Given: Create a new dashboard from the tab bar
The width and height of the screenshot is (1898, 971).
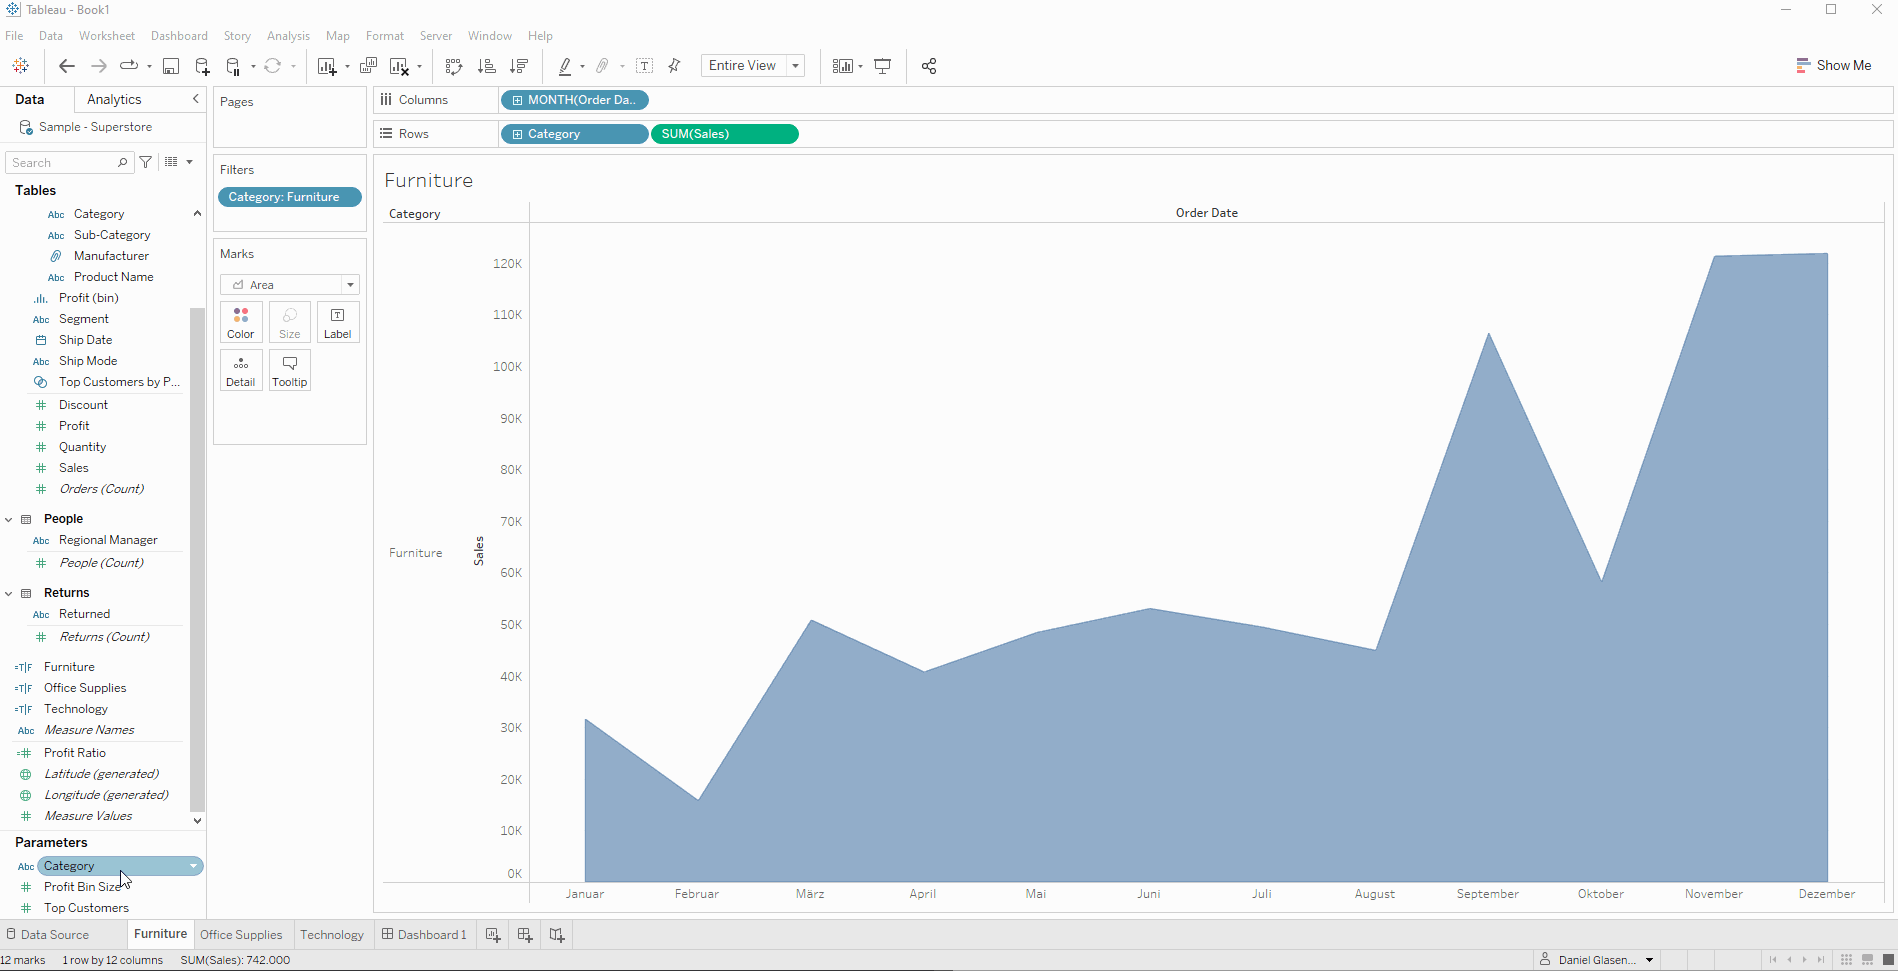Looking at the screenshot, I should coord(524,934).
